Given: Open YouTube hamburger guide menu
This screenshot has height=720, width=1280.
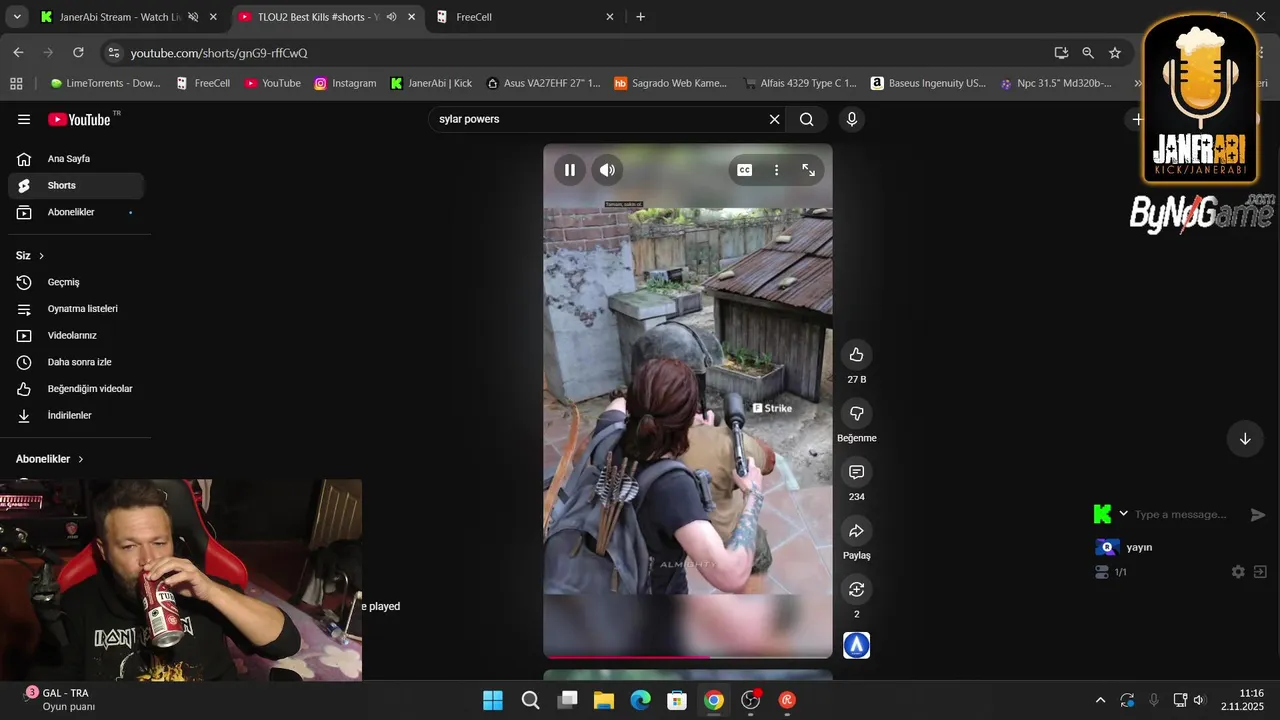Looking at the screenshot, I should (x=24, y=119).
